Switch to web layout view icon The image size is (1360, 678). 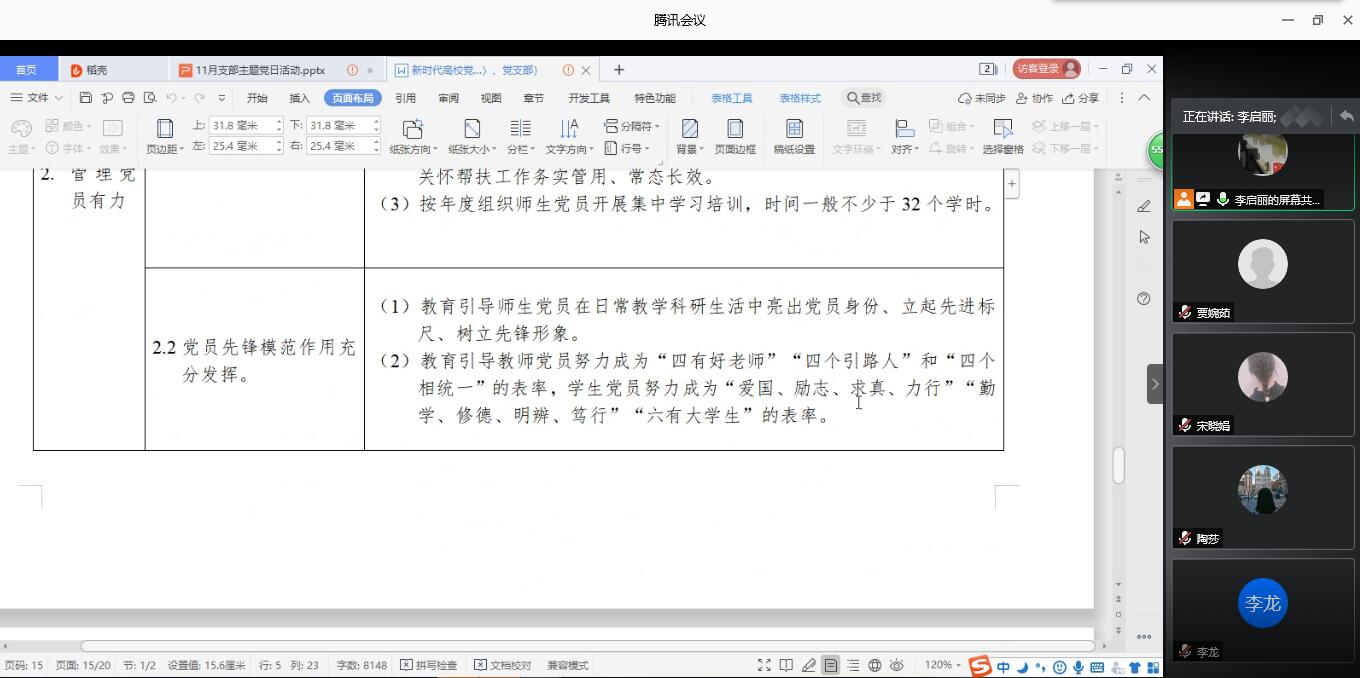[875, 665]
